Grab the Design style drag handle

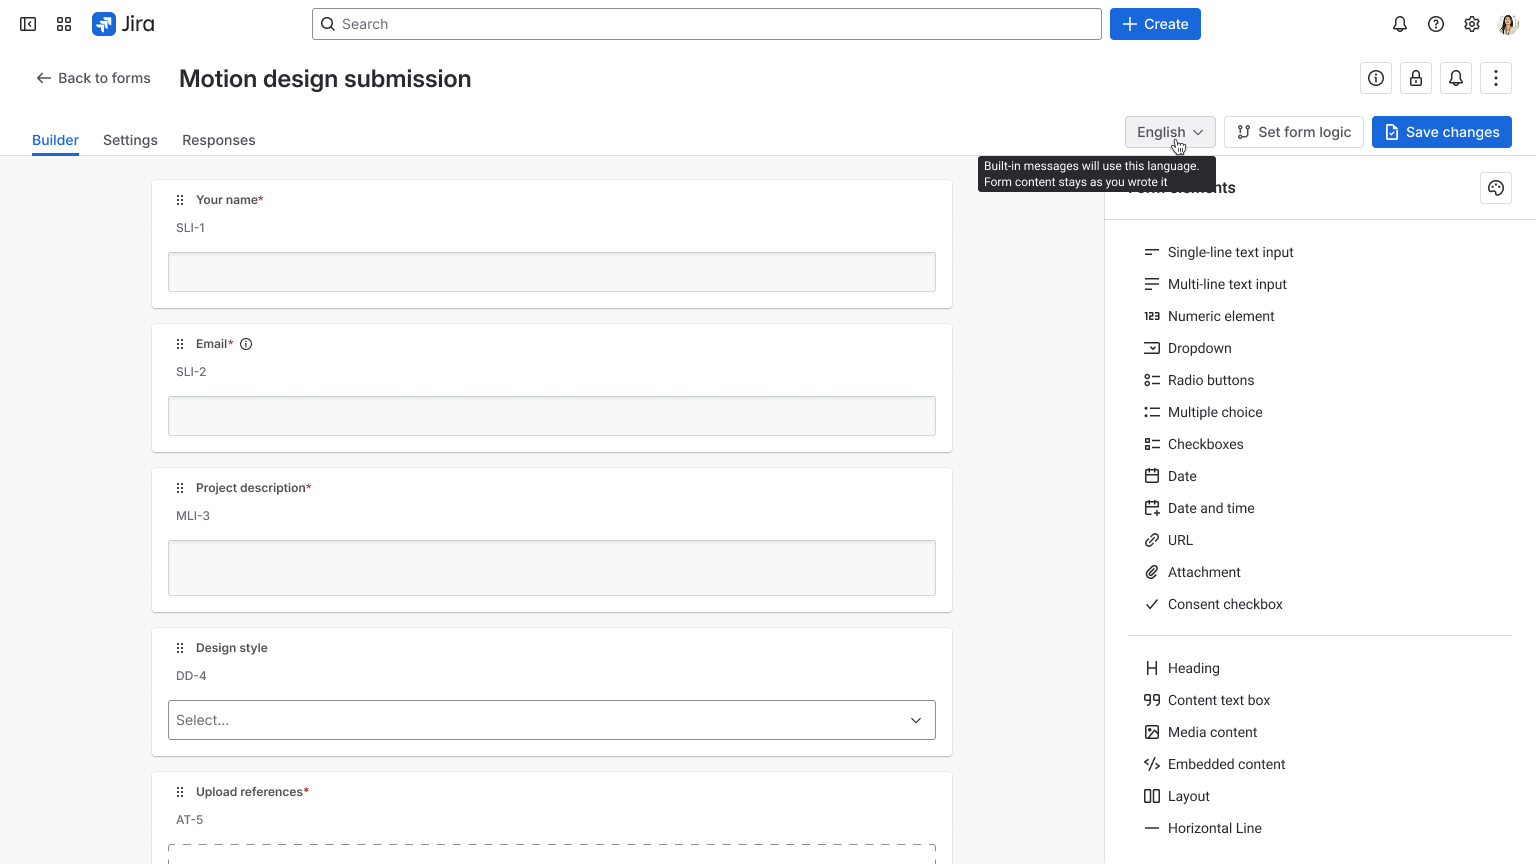(180, 648)
